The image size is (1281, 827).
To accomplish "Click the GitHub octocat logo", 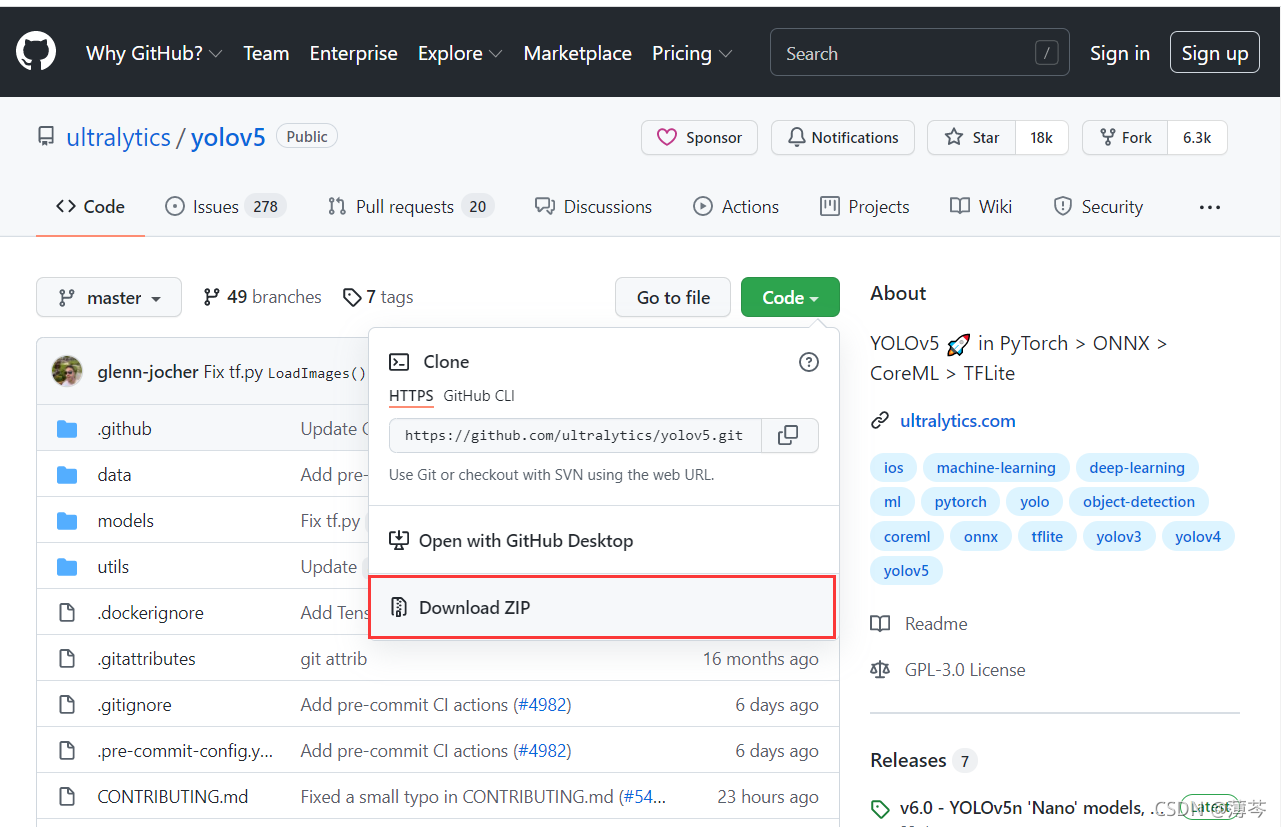I will [x=36, y=52].
